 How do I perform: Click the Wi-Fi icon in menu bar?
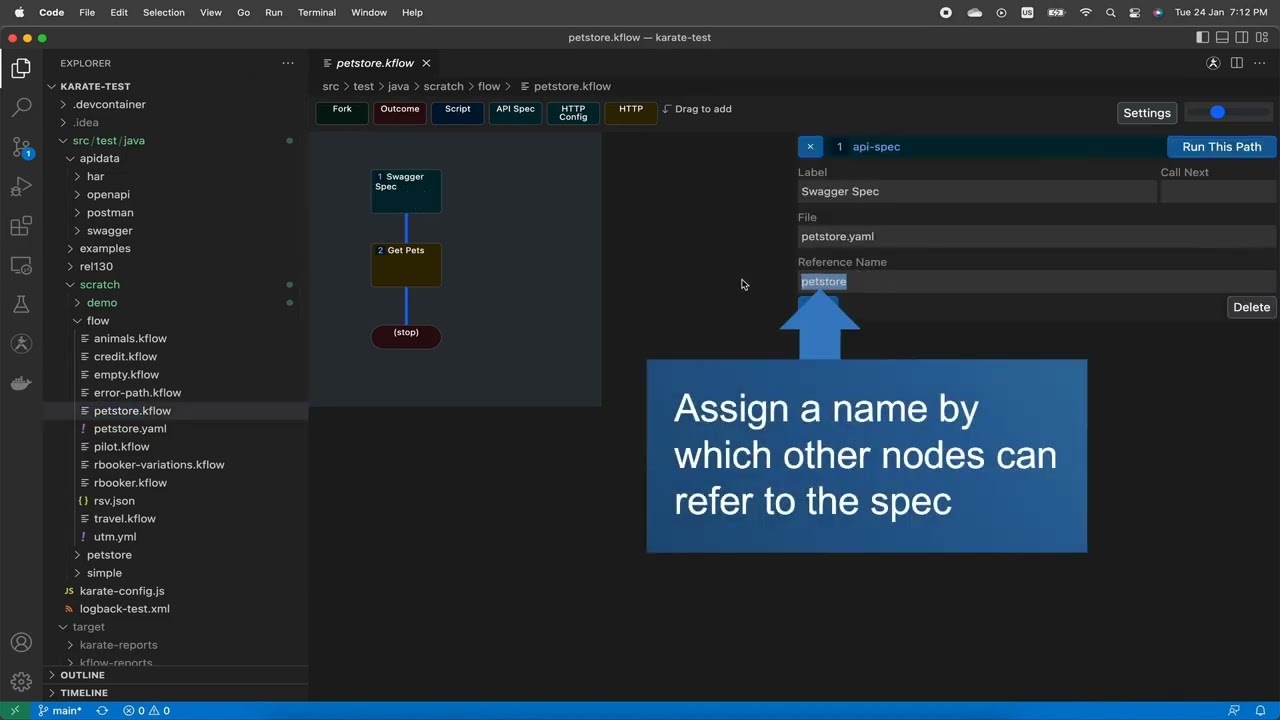(1086, 12)
